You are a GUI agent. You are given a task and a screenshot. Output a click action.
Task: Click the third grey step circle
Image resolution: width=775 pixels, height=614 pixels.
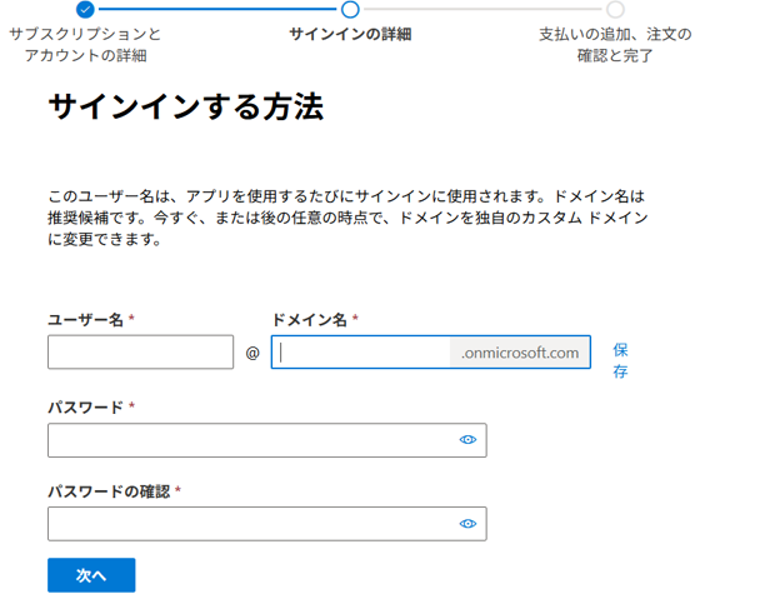point(615,9)
